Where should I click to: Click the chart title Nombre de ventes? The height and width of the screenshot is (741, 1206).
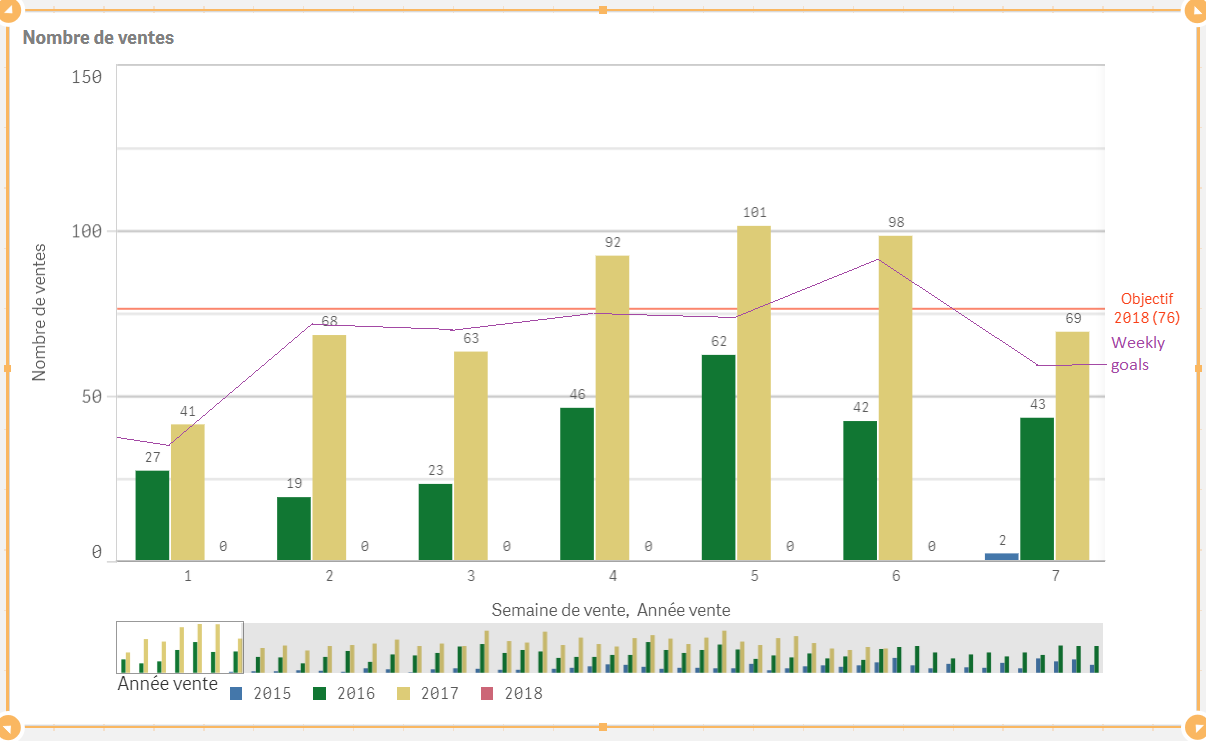[x=98, y=38]
